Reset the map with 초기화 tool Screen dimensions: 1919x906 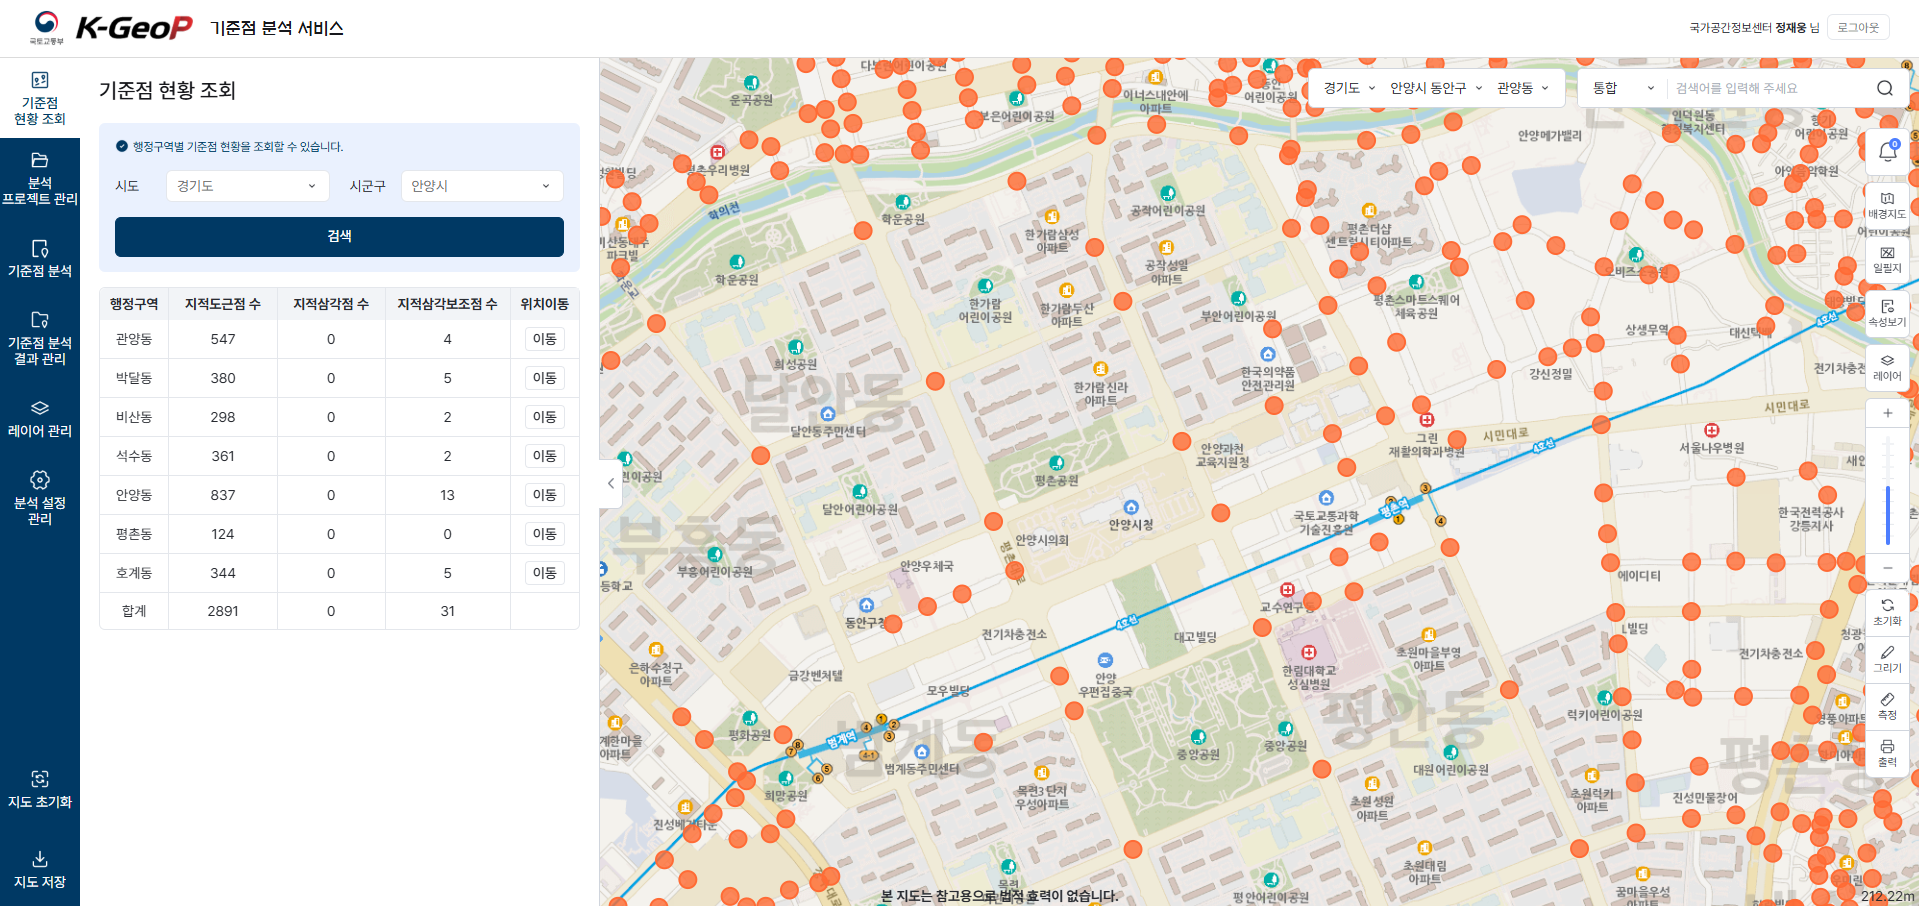pyautogui.click(x=1887, y=612)
